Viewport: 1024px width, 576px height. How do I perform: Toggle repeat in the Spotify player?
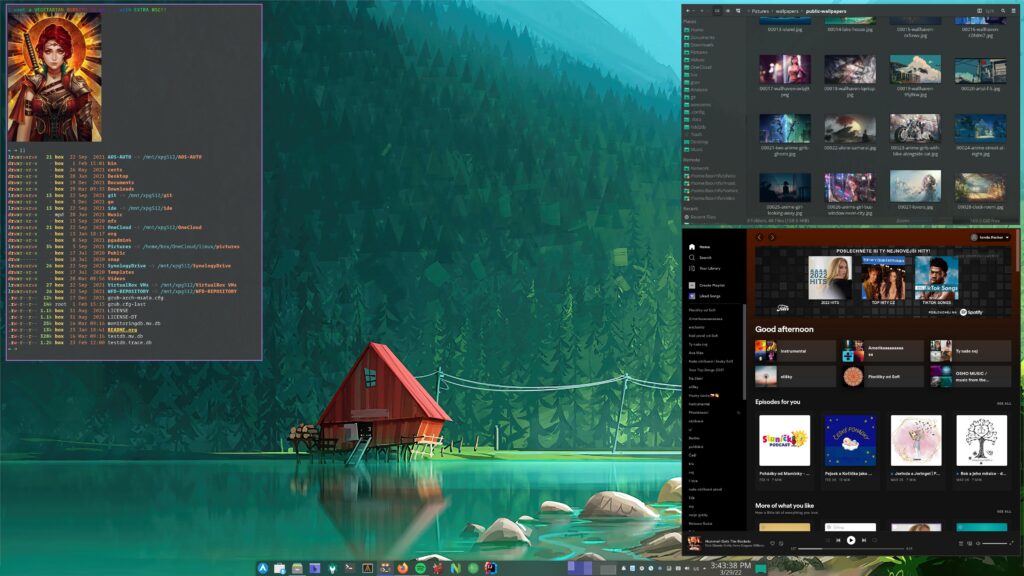point(877,540)
